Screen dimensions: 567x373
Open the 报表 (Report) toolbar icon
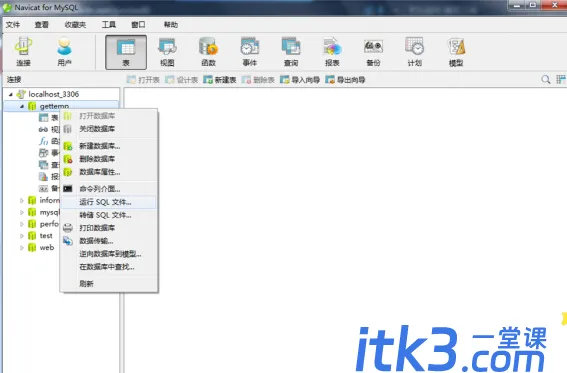click(332, 52)
